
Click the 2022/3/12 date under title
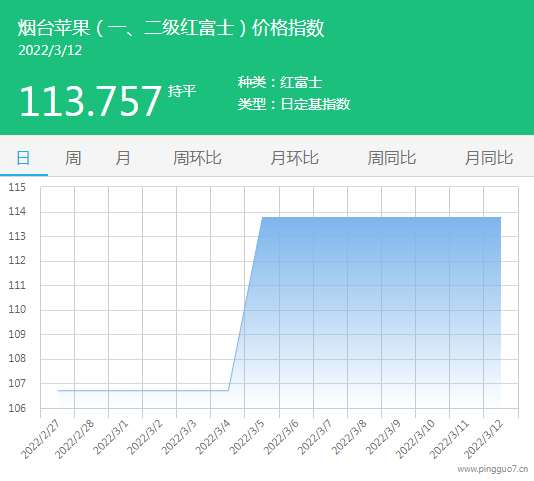(x=50, y=50)
